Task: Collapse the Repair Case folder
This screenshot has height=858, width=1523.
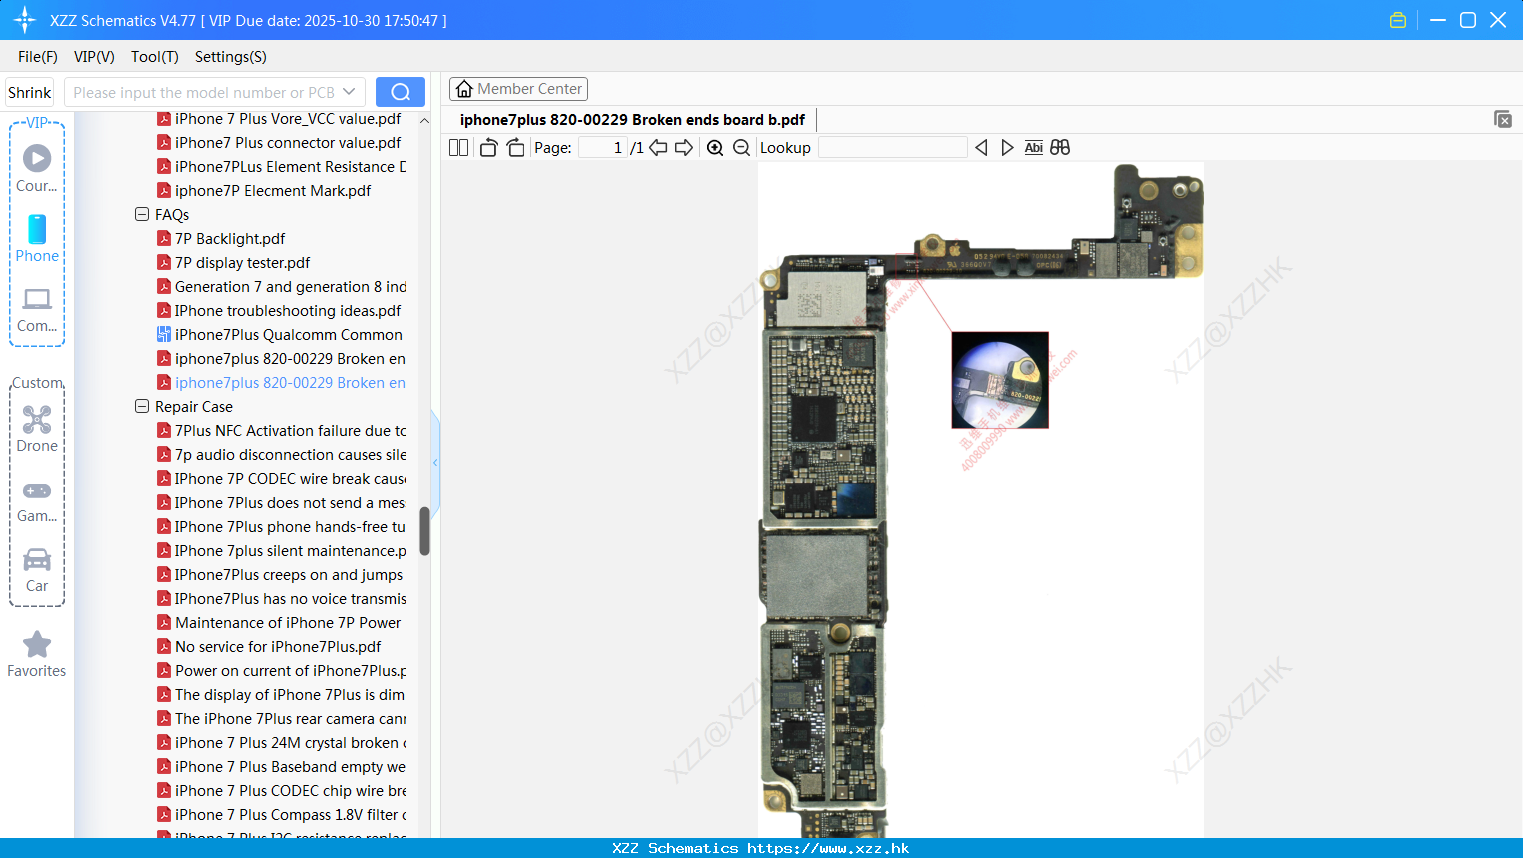Action: [142, 406]
